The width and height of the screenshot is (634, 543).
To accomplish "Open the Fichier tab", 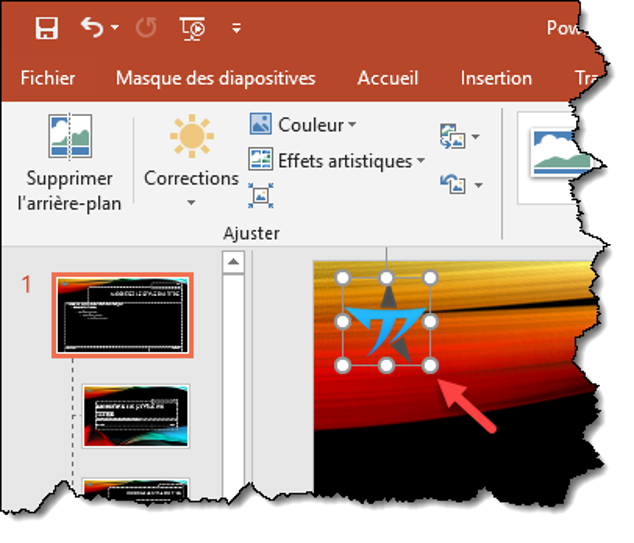I will (x=48, y=78).
